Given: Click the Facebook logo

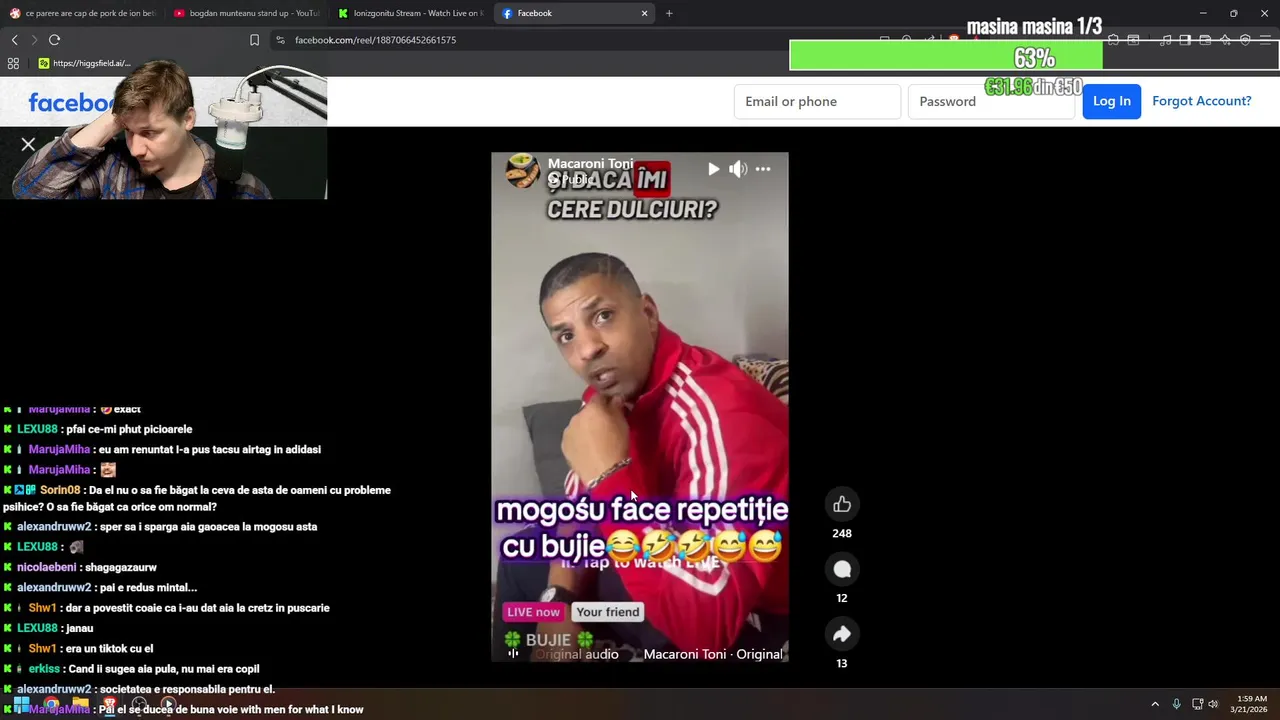Looking at the screenshot, I should point(72,102).
